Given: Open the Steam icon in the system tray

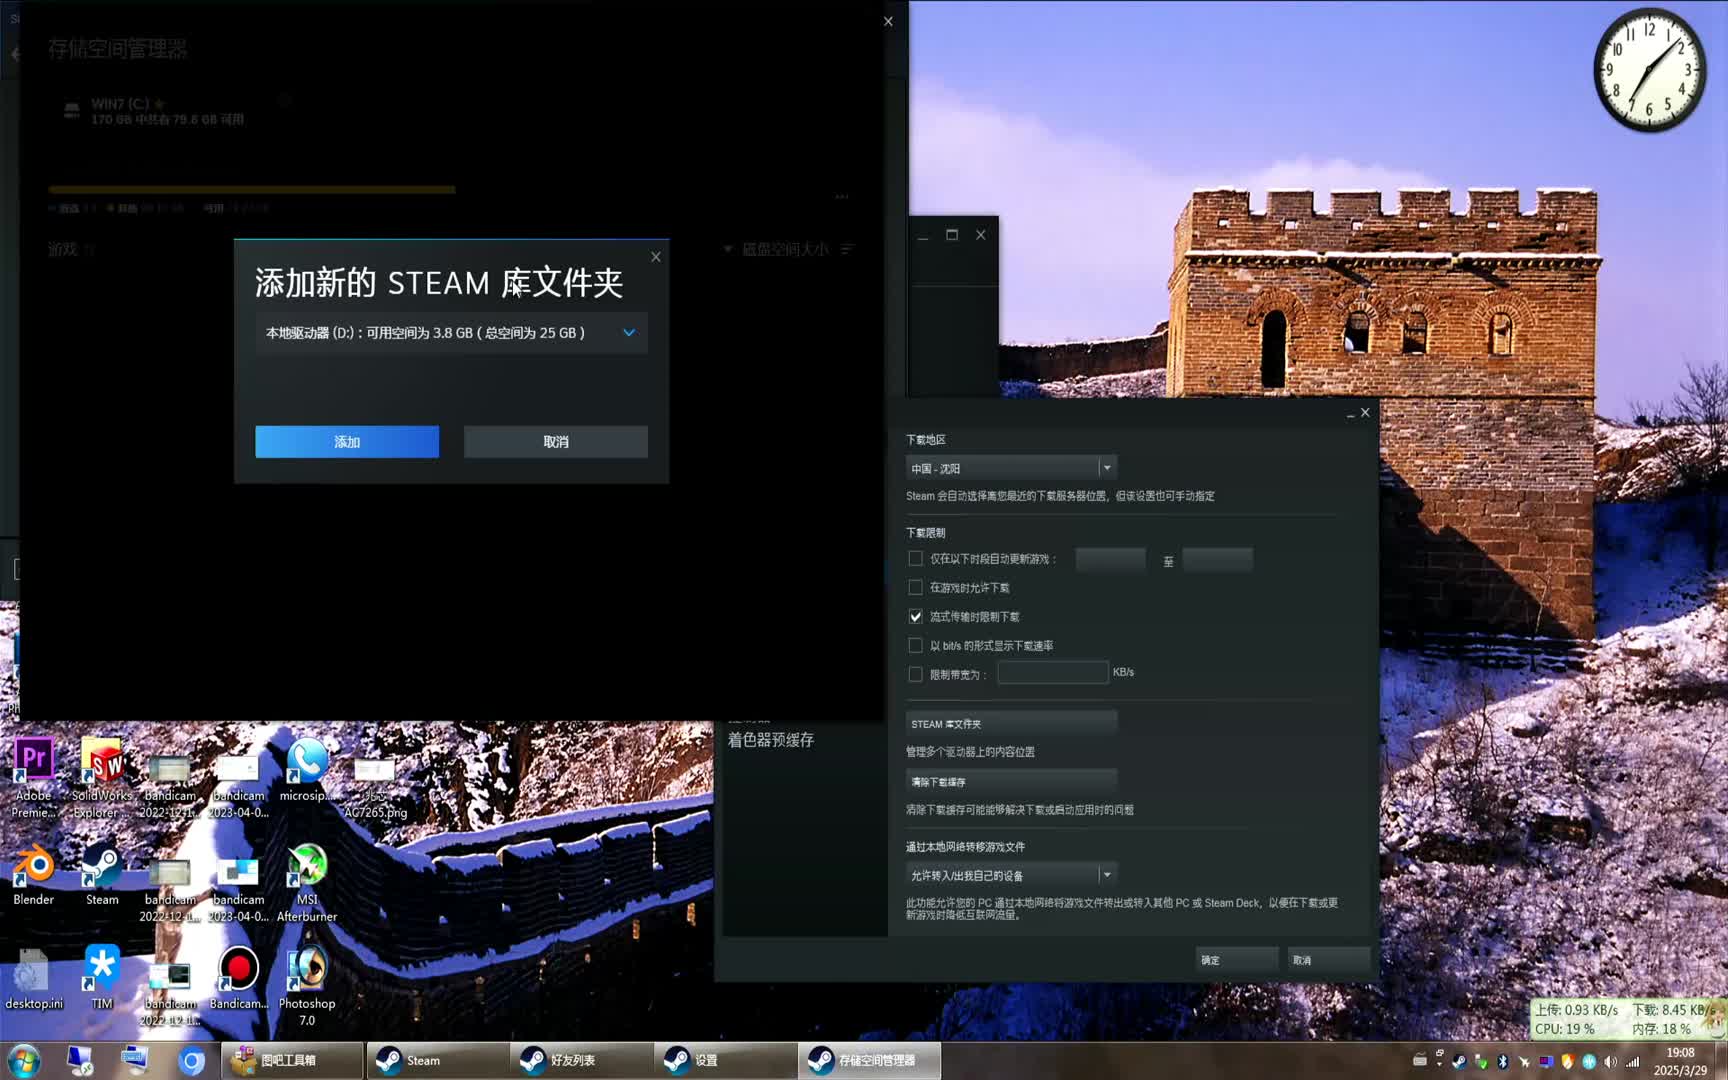Looking at the screenshot, I should click(1459, 1062).
